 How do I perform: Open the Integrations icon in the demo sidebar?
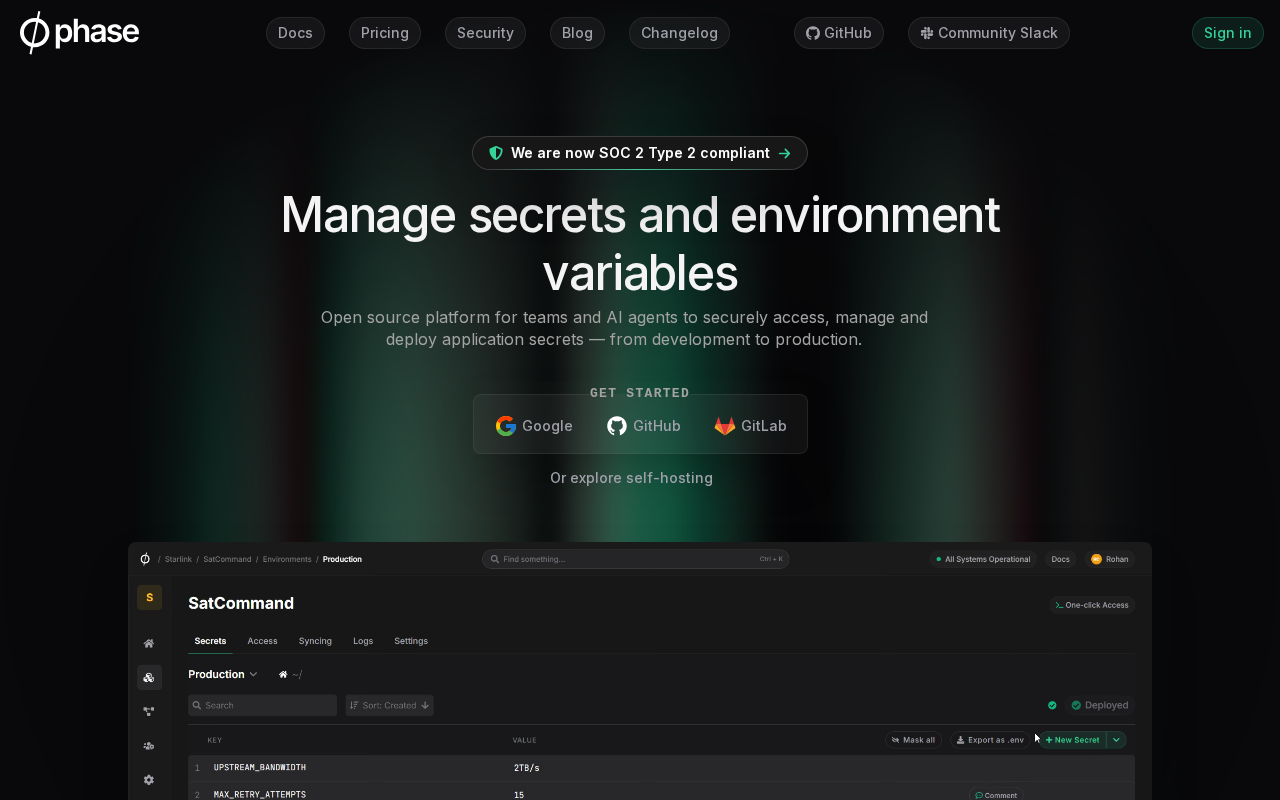(x=149, y=712)
